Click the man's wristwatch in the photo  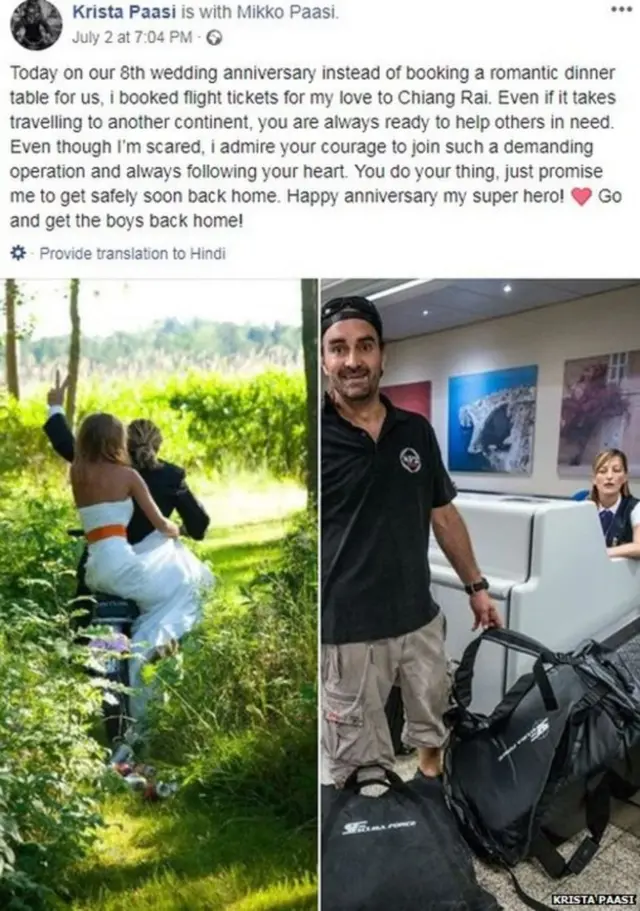477,586
